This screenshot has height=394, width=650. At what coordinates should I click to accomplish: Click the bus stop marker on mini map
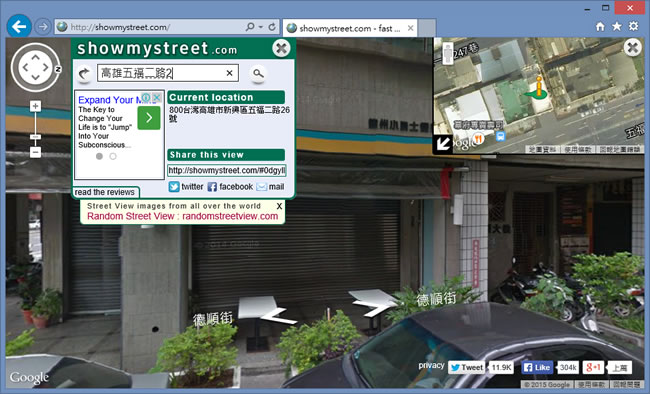500,136
